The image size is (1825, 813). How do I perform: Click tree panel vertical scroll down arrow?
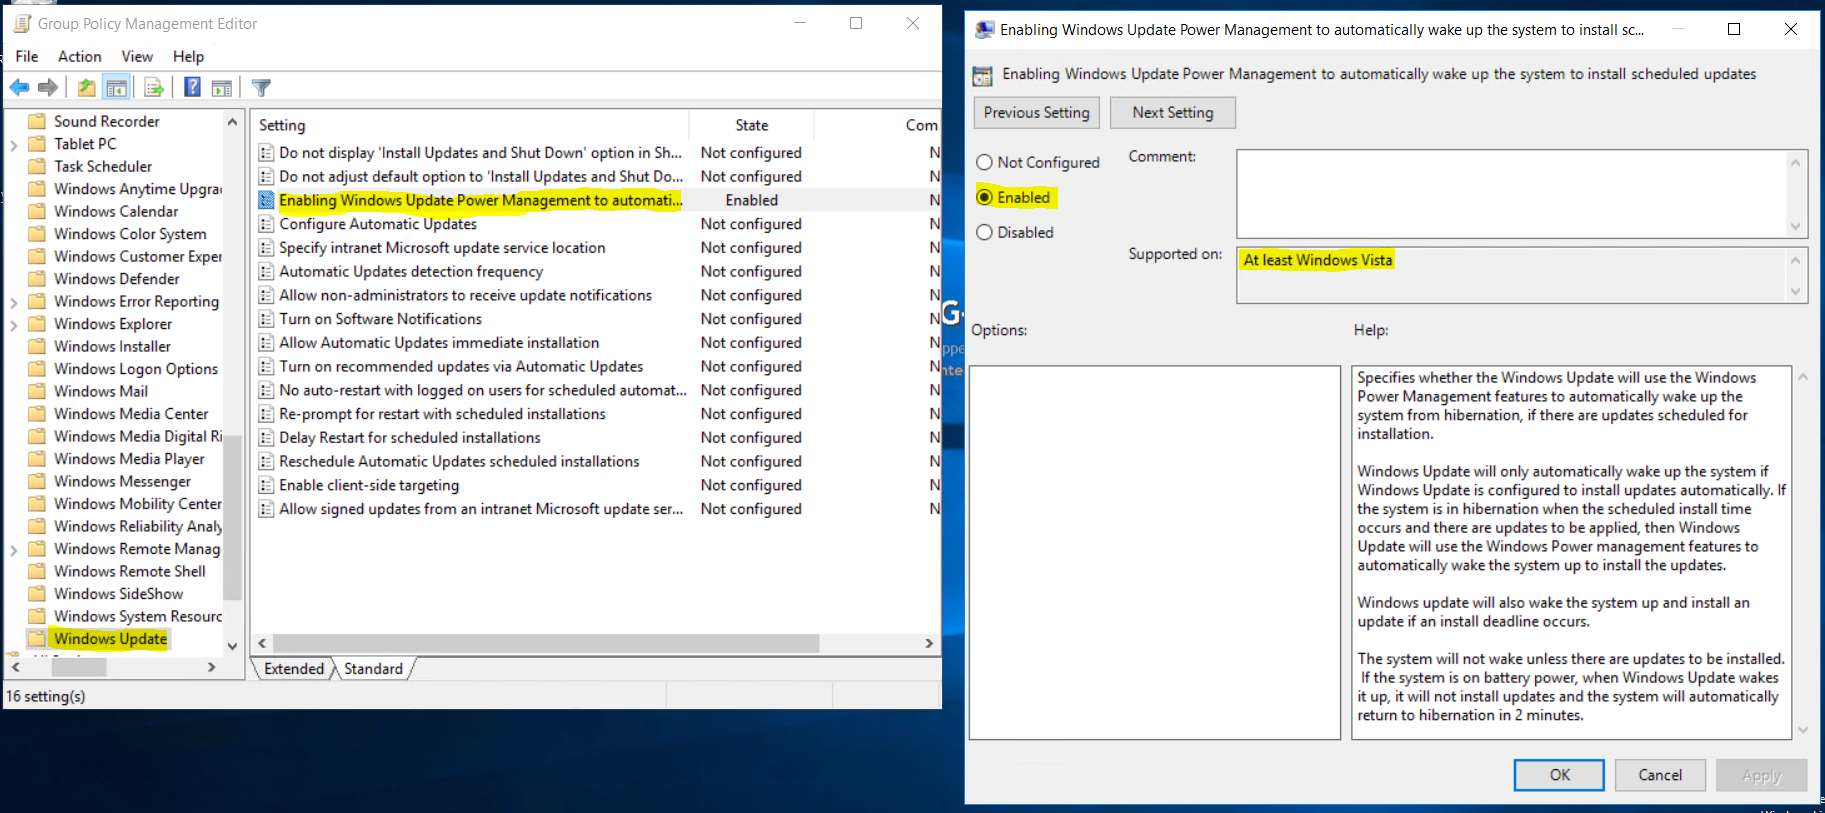(232, 646)
